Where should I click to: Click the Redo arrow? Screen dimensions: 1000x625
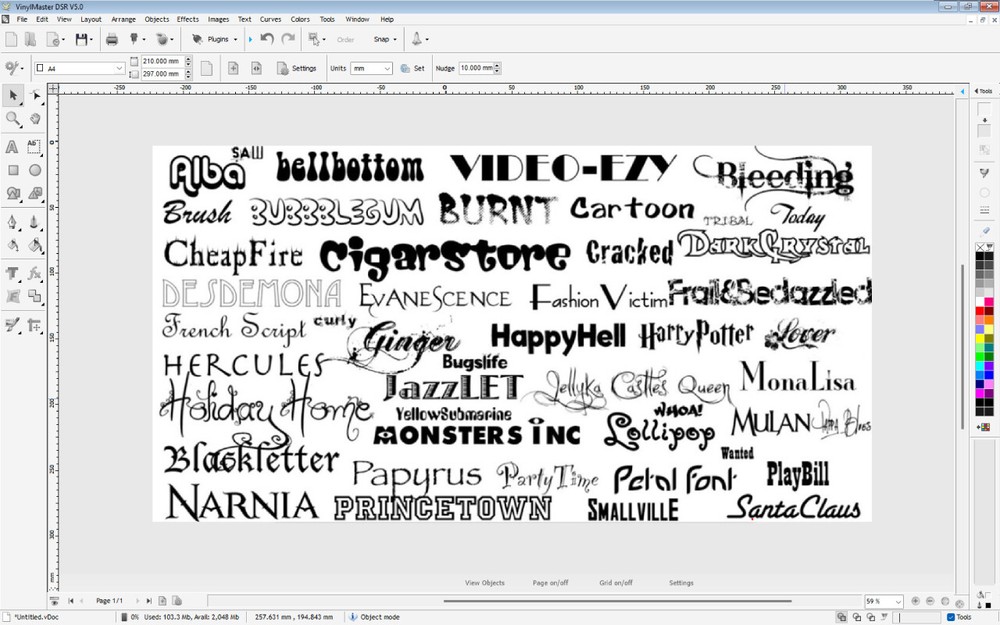click(288, 39)
